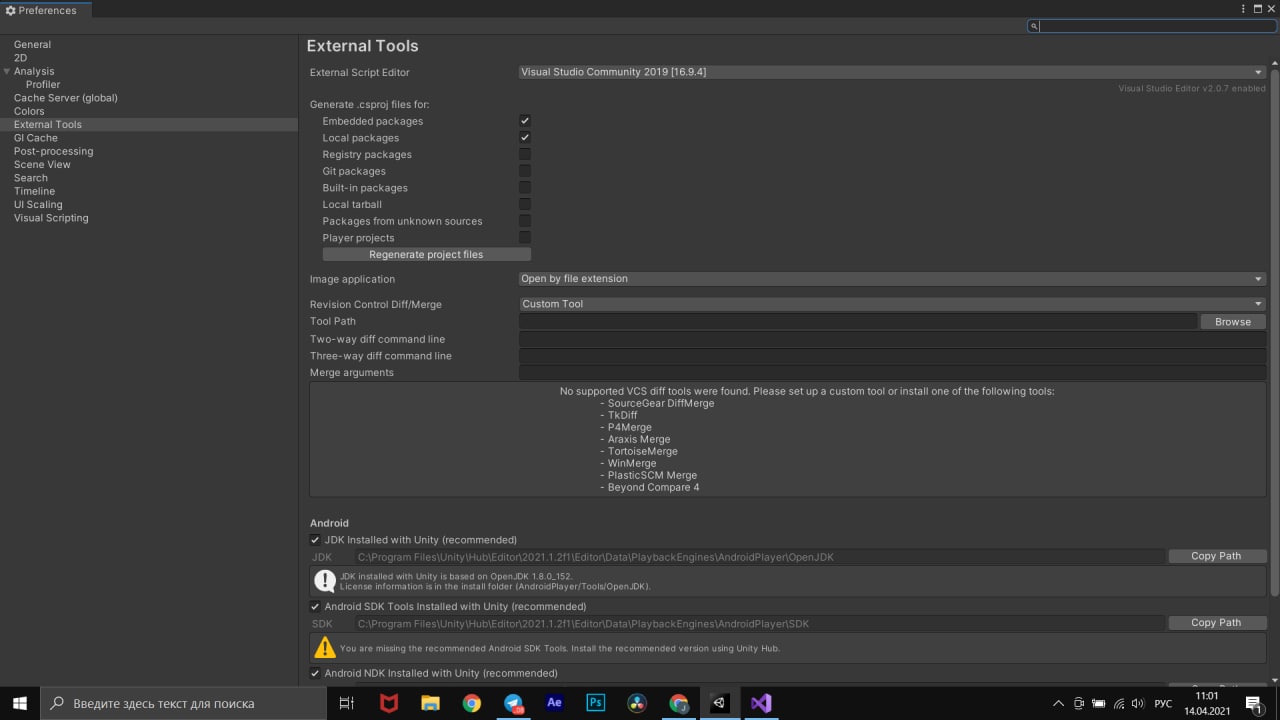Switch to Visual Studio in the taskbar
Screen dimensions: 1280x720
click(x=761, y=703)
